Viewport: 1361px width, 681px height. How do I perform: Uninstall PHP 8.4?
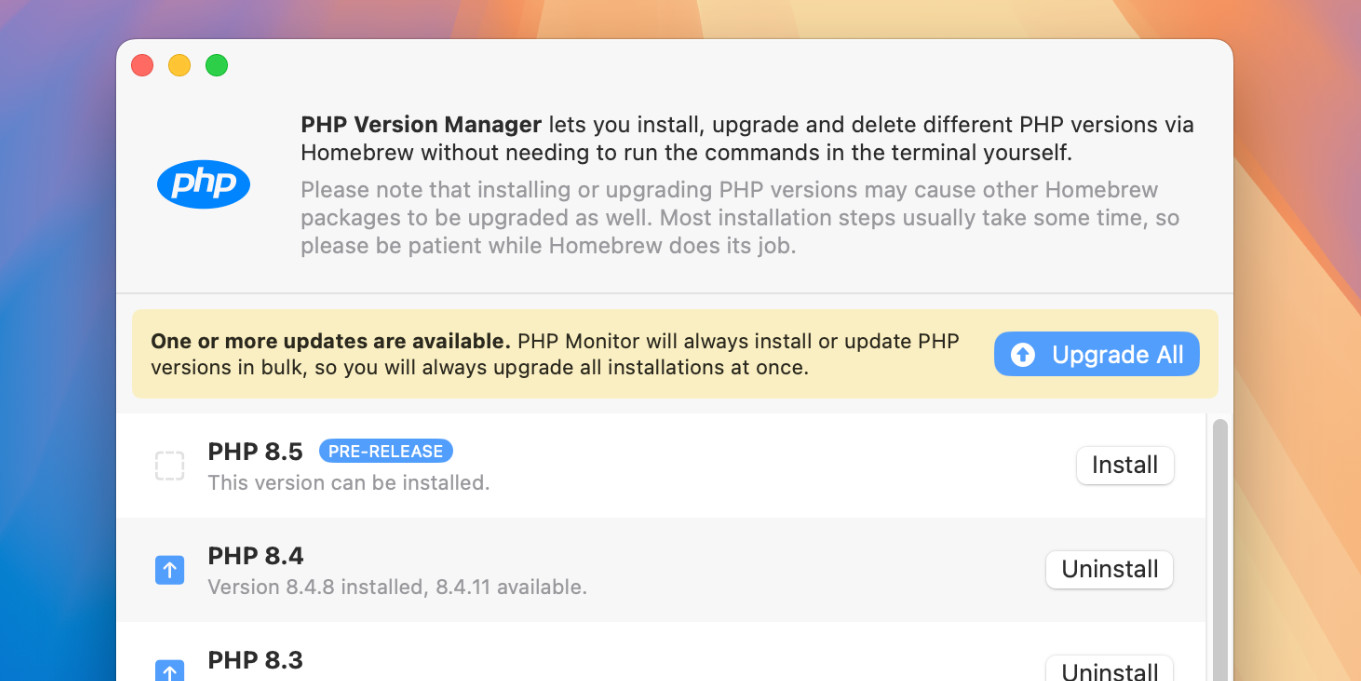coord(1109,569)
